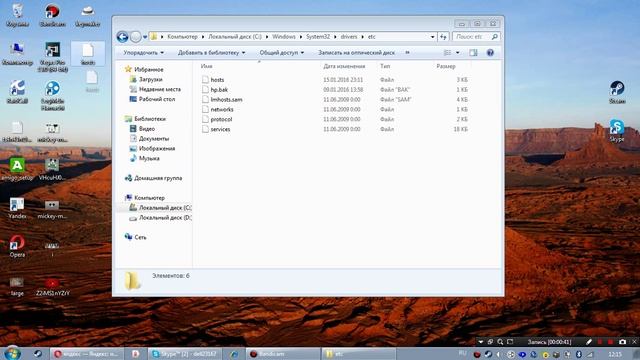Jump to System32 in the address bar
The image size is (640, 360).
(318, 37)
